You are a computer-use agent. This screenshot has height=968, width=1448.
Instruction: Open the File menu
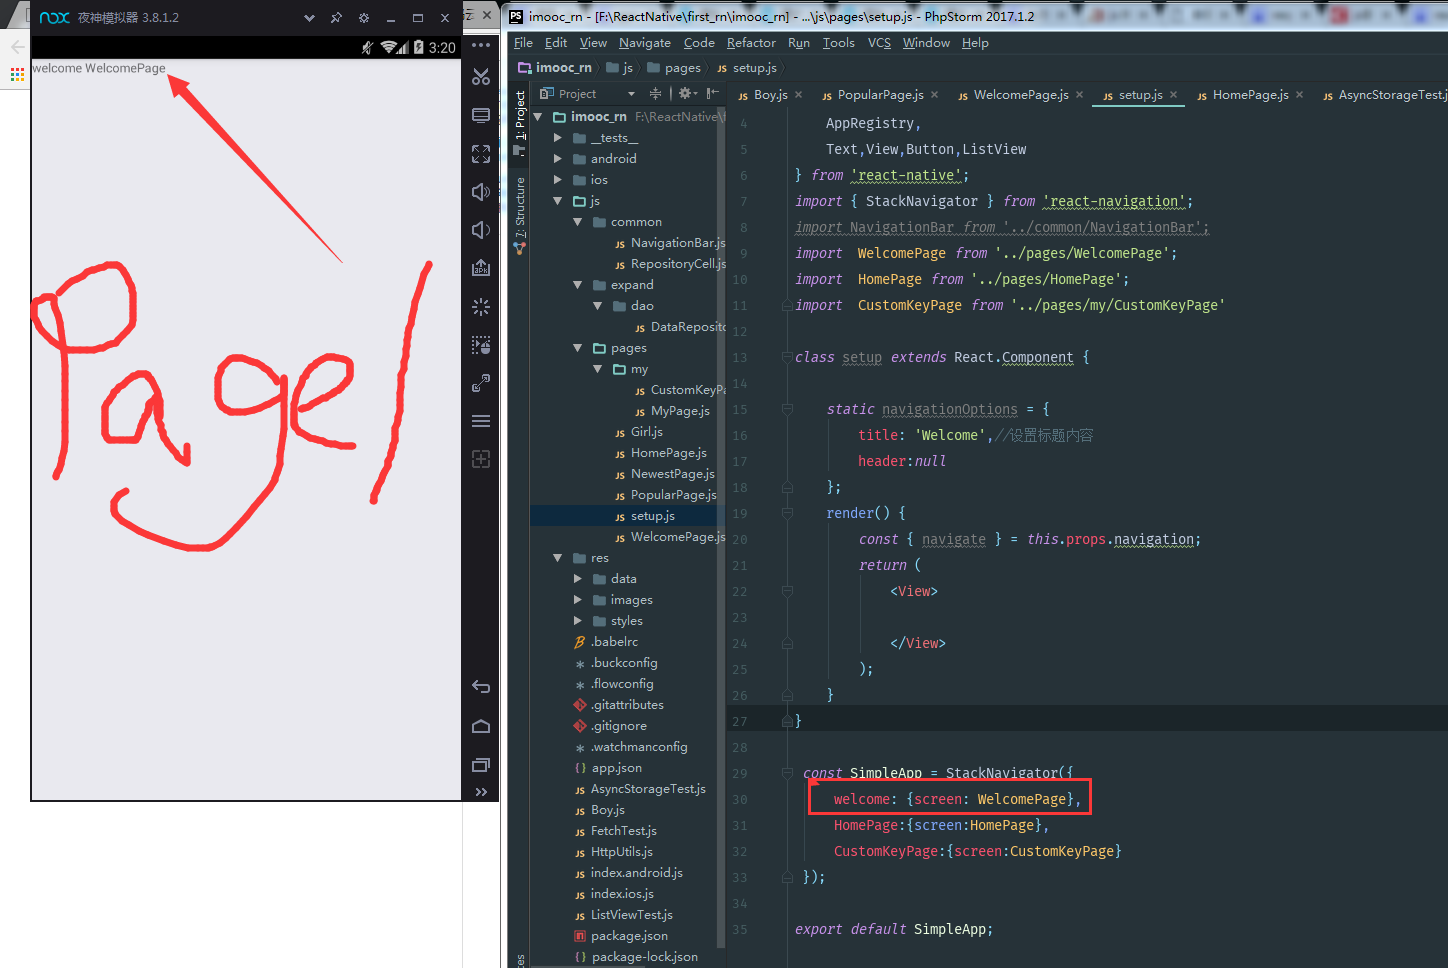click(x=523, y=43)
